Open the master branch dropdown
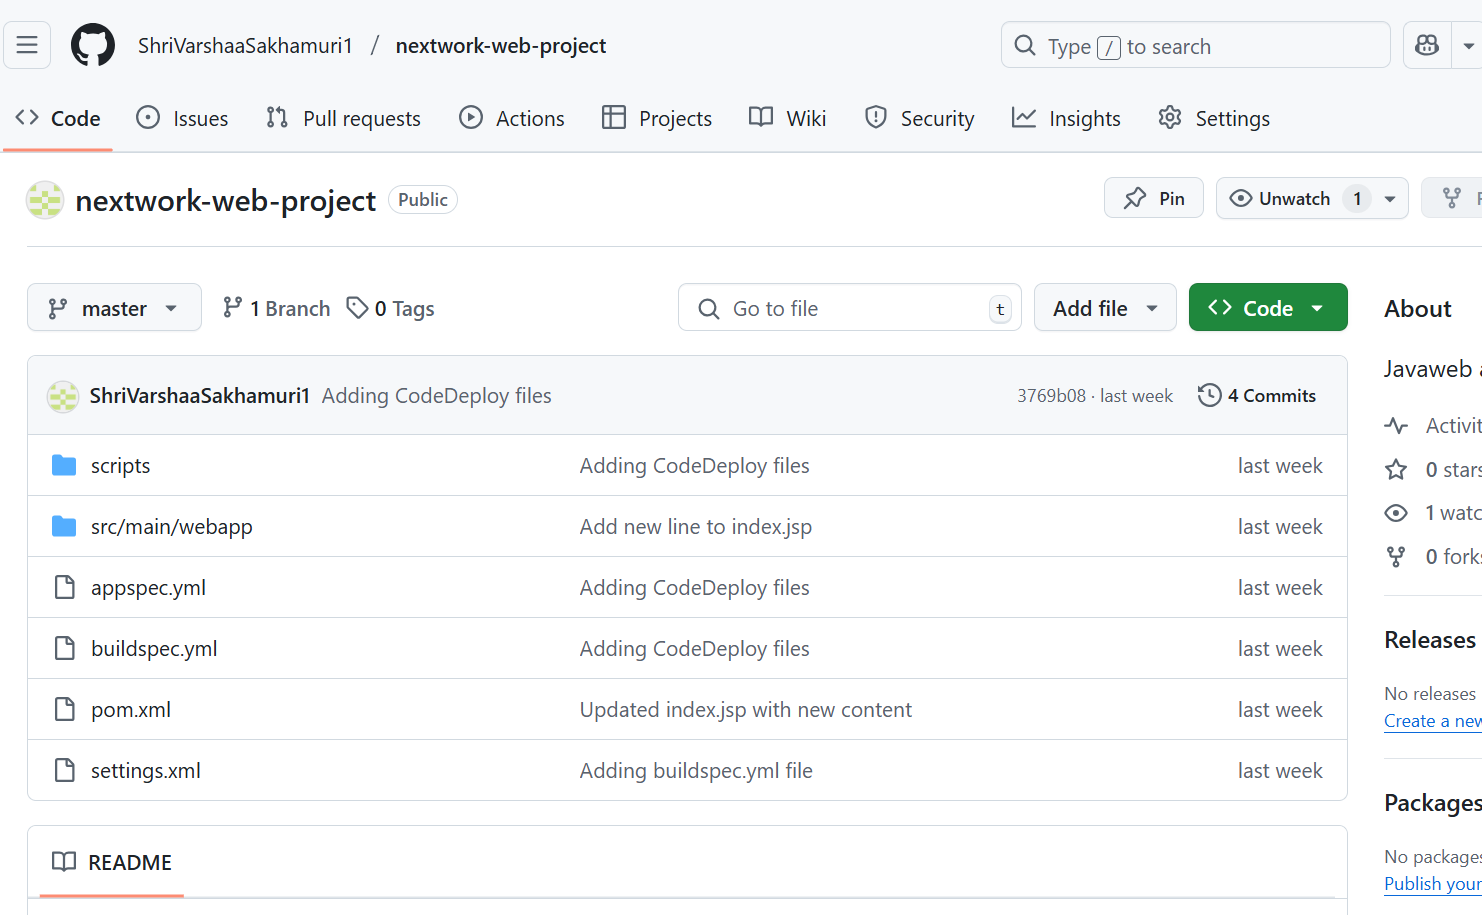Image resolution: width=1482 pixels, height=915 pixels. tap(114, 307)
